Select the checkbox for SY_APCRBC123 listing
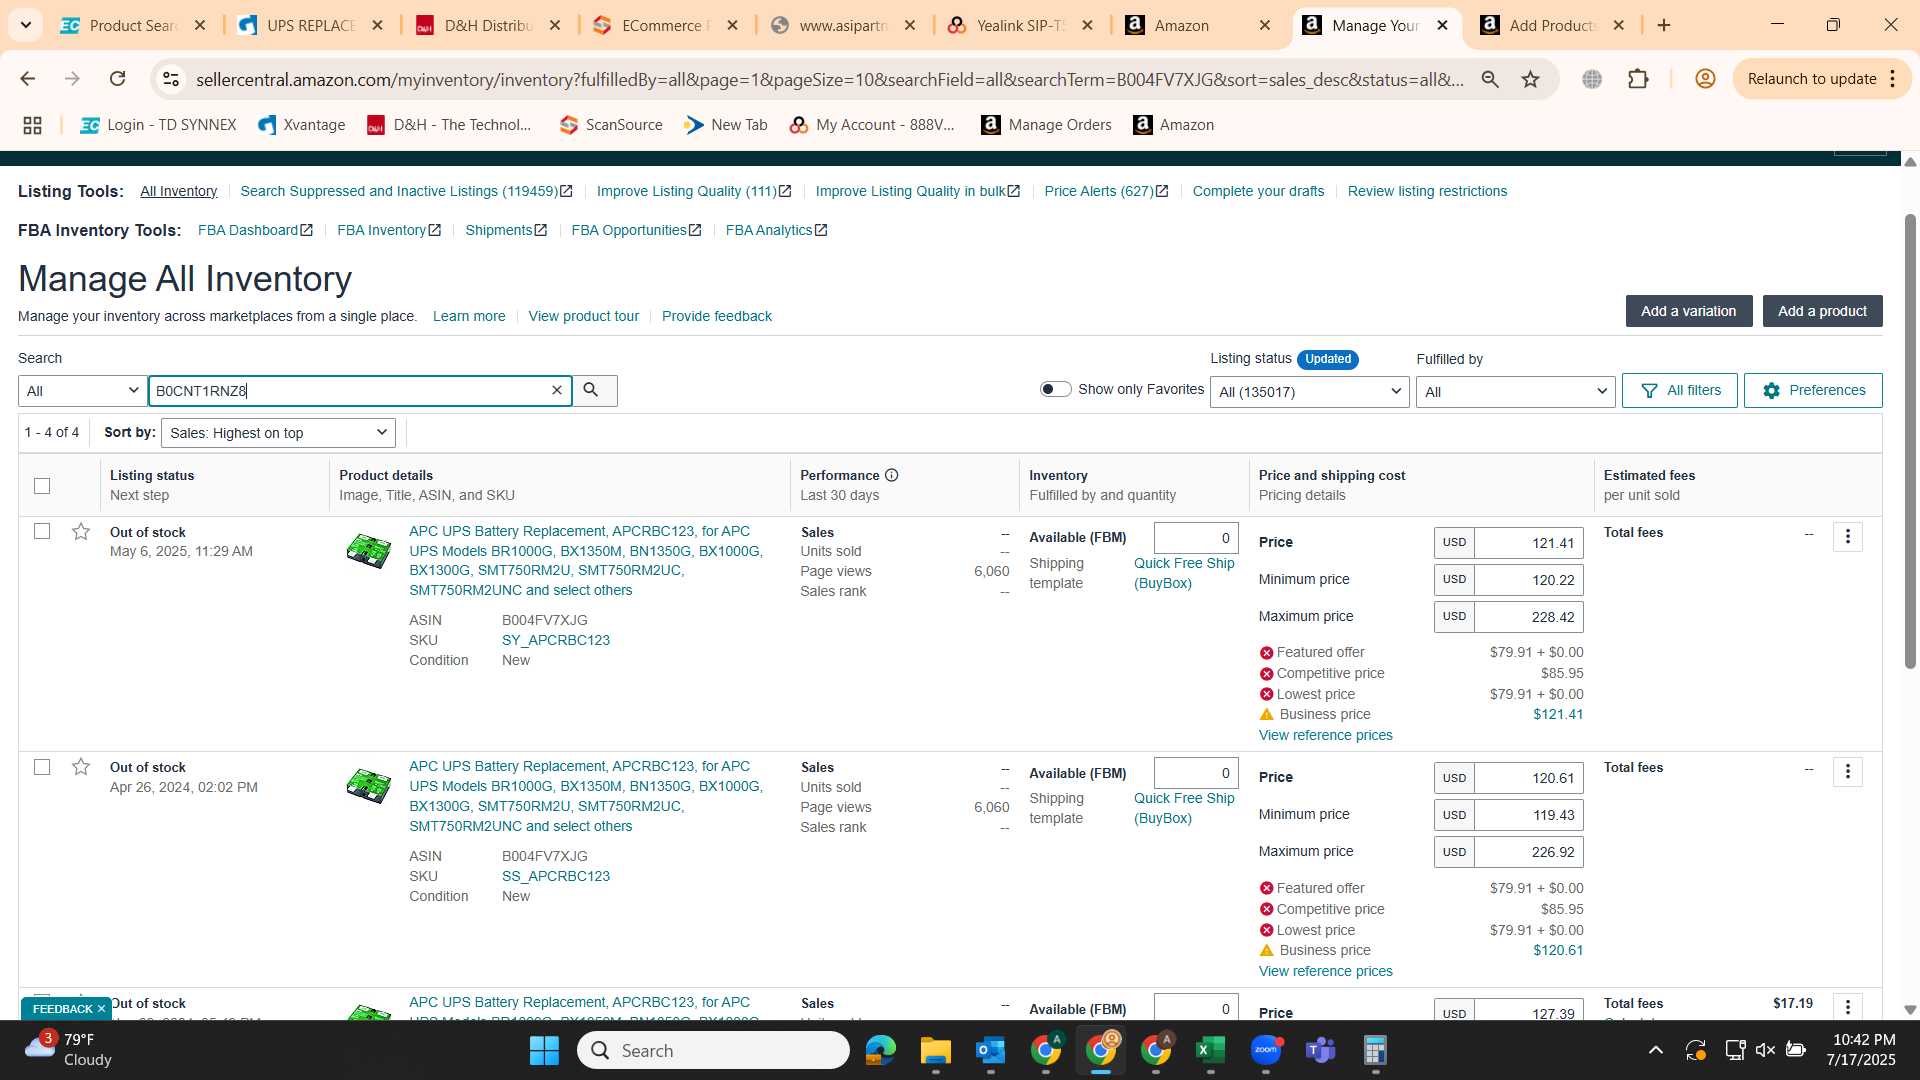Viewport: 1920px width, 1080px height. pyautogui.click(x=42, y=531)
